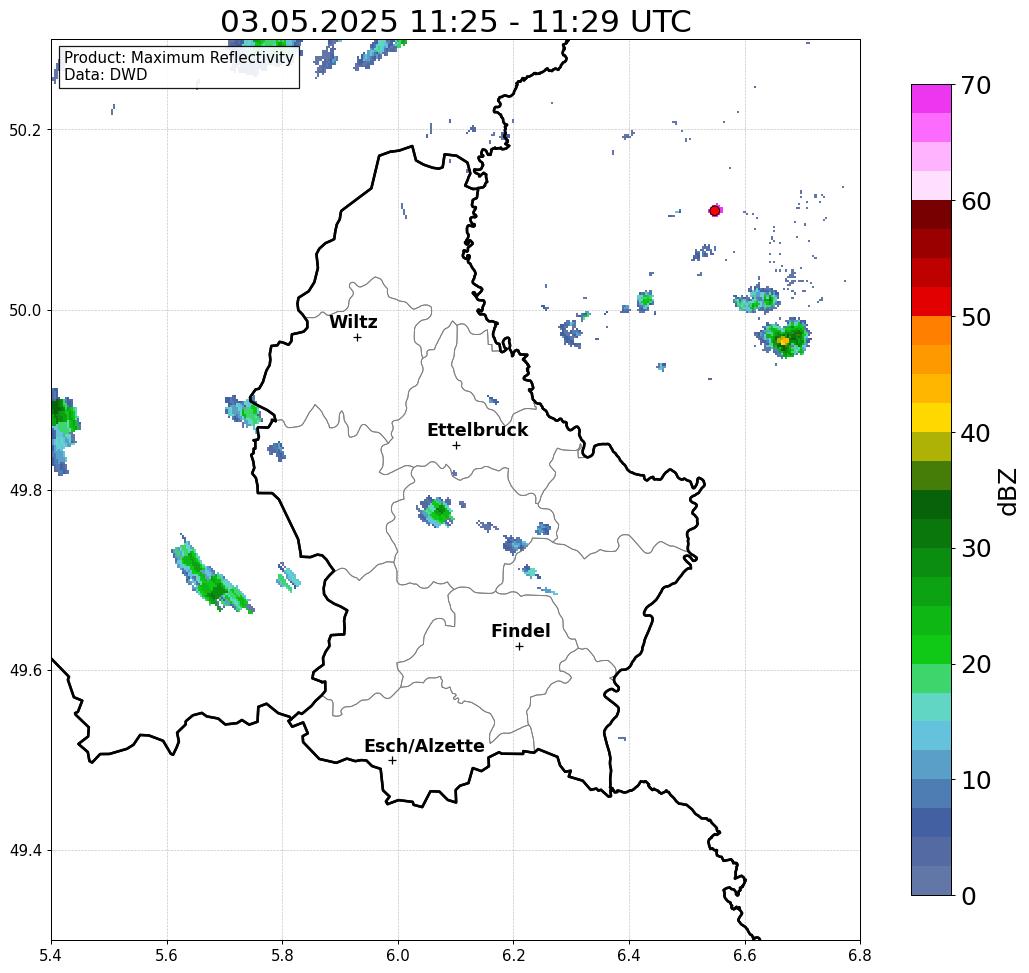Click the Wiltz label
Viewport: 1029px width, 973px height.
353,322
